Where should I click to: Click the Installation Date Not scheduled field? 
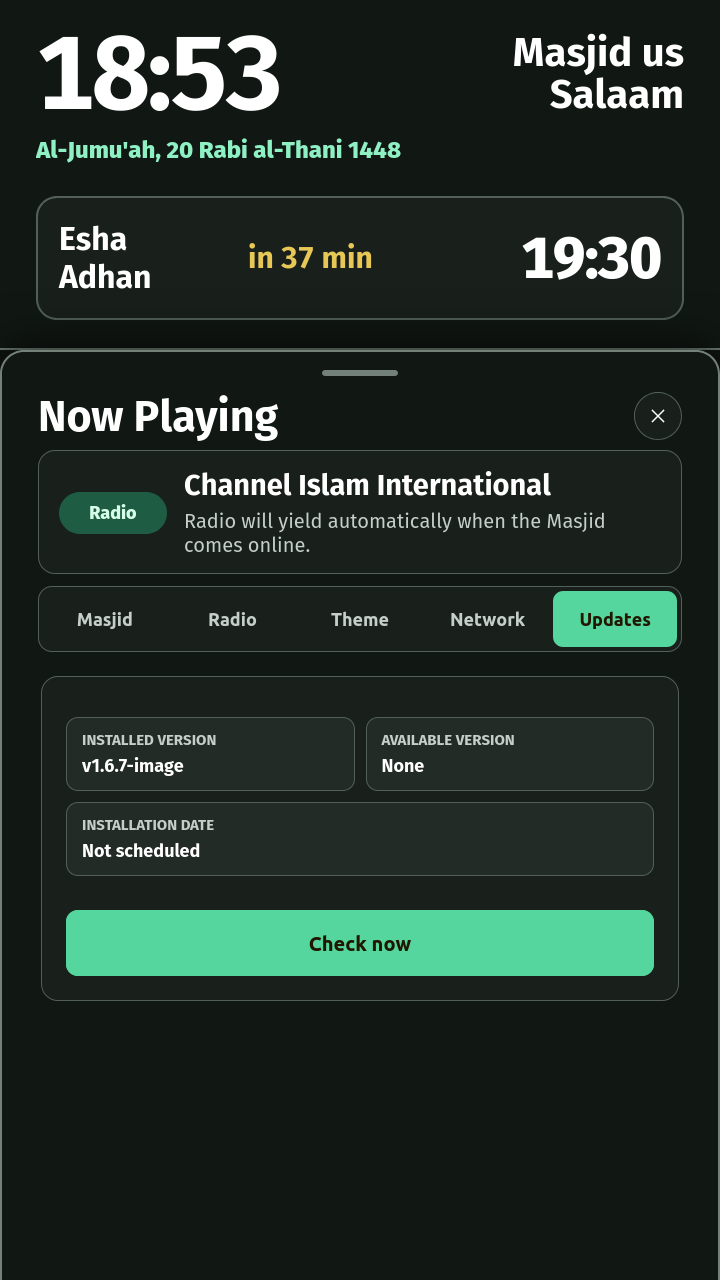coord(360,839)
